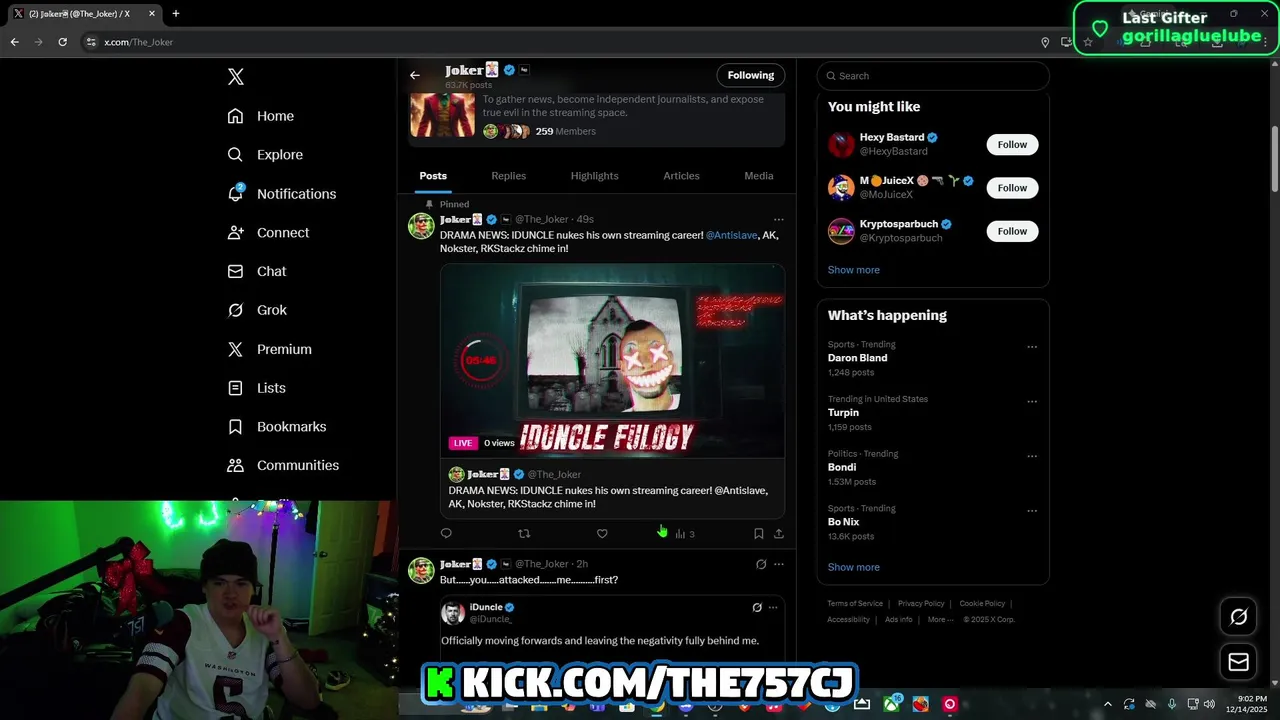Open a new browser tab
This screenshot has width=1280, height=720.
(176, 14)
